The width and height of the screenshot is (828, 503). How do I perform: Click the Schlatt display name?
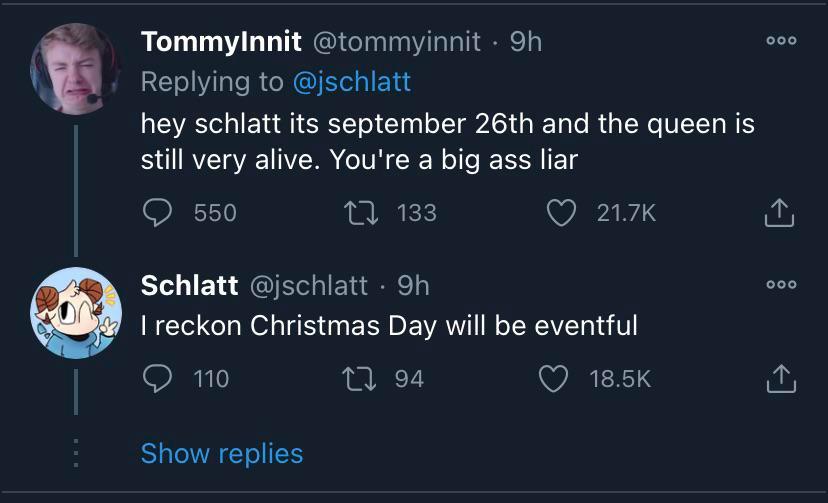pos(189,286)
